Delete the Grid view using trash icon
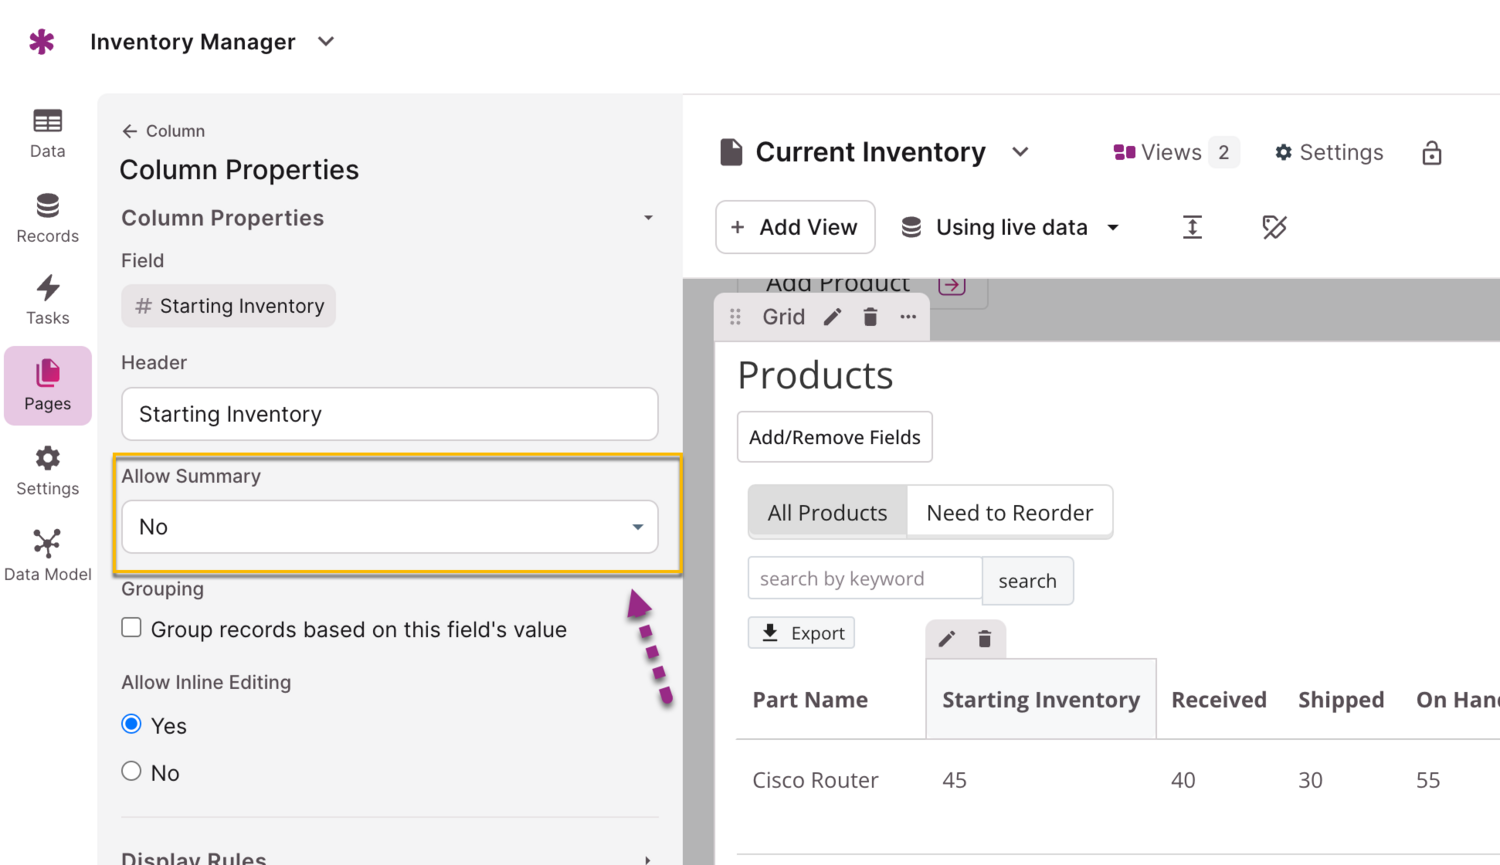Viewport: 1500px width, 865px height. click(x=870, y=317)
